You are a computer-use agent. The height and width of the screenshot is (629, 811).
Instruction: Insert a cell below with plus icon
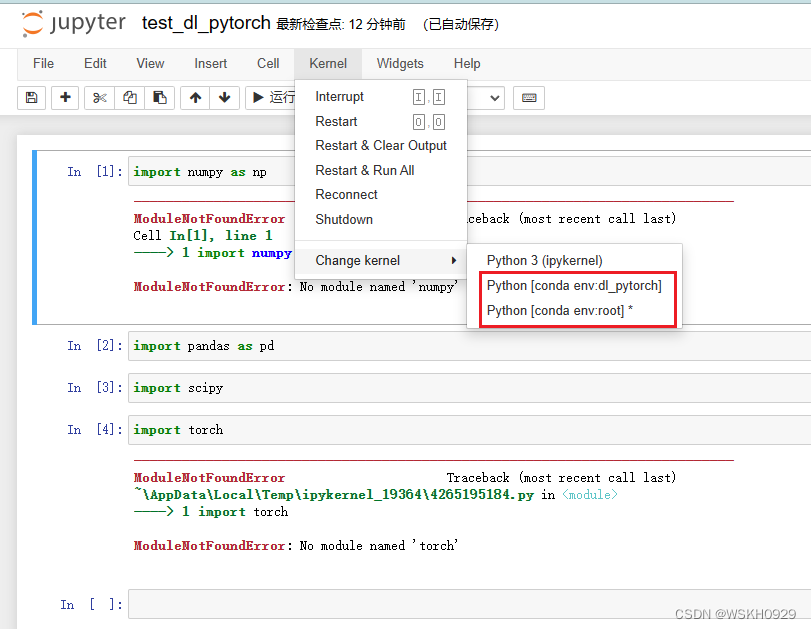tap(65, 97)
